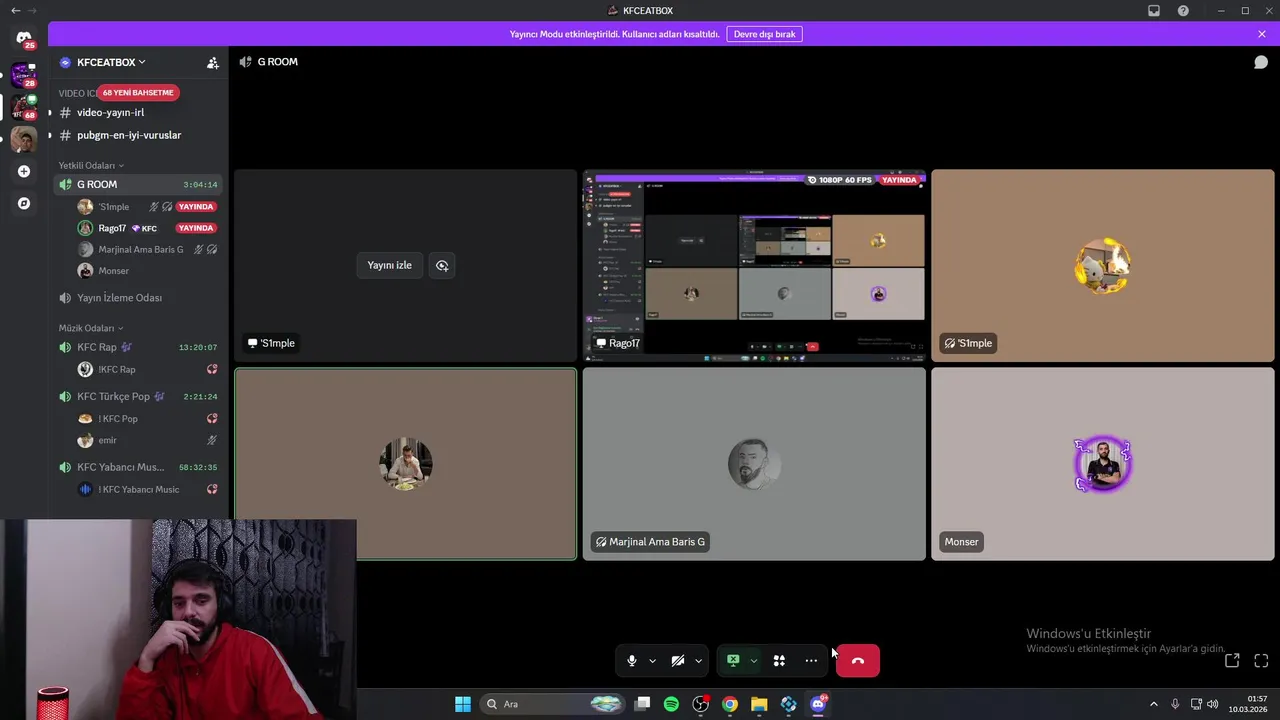Disconnect from the call with the red hang-up button

858,660
